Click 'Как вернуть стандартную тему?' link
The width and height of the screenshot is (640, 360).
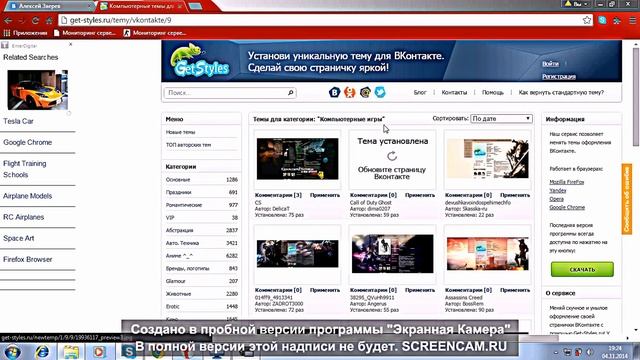coord(561,93)
